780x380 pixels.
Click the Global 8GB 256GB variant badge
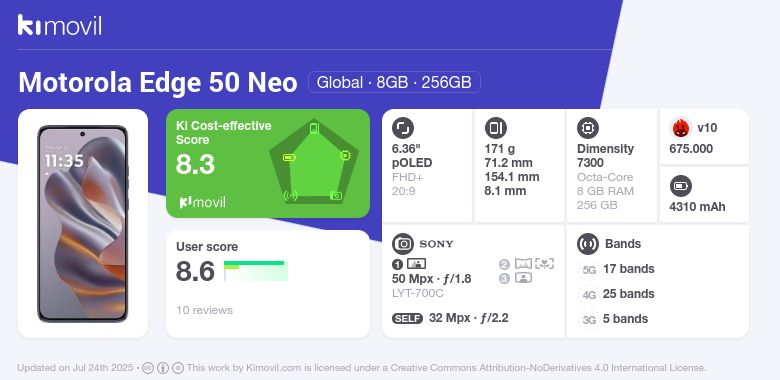click(x=394, y=82)
